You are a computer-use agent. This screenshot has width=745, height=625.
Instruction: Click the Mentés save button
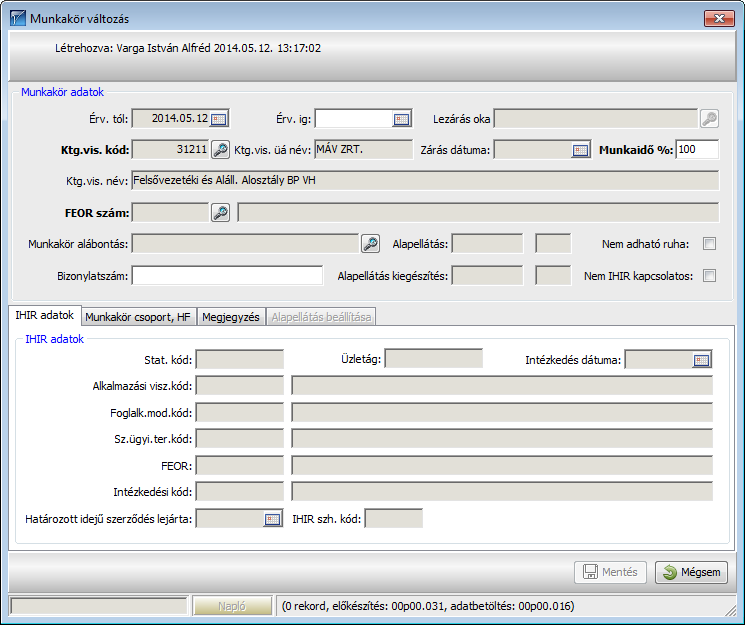pyautogui.click(x=611, y=572)
